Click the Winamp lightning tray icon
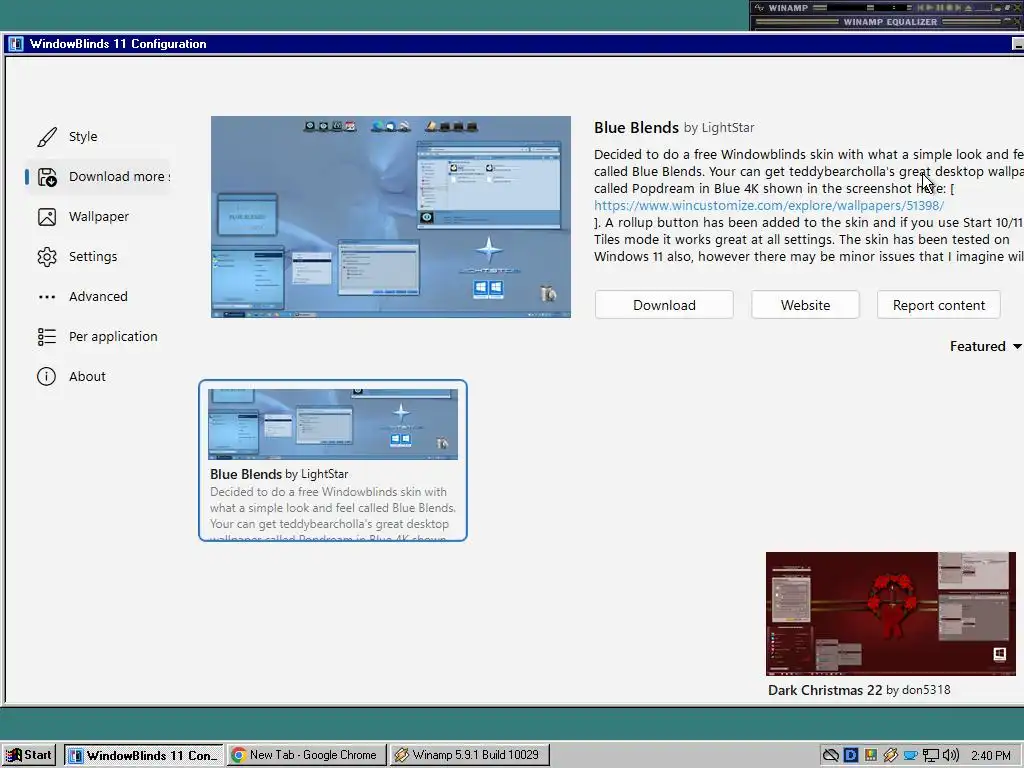Screen dimensions: 1024x768 point(890,756)
